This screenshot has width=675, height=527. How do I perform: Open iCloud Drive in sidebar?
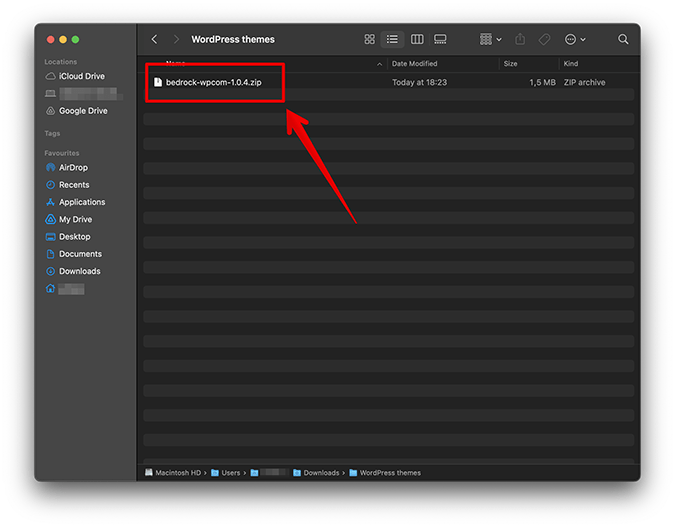point(75,76)
